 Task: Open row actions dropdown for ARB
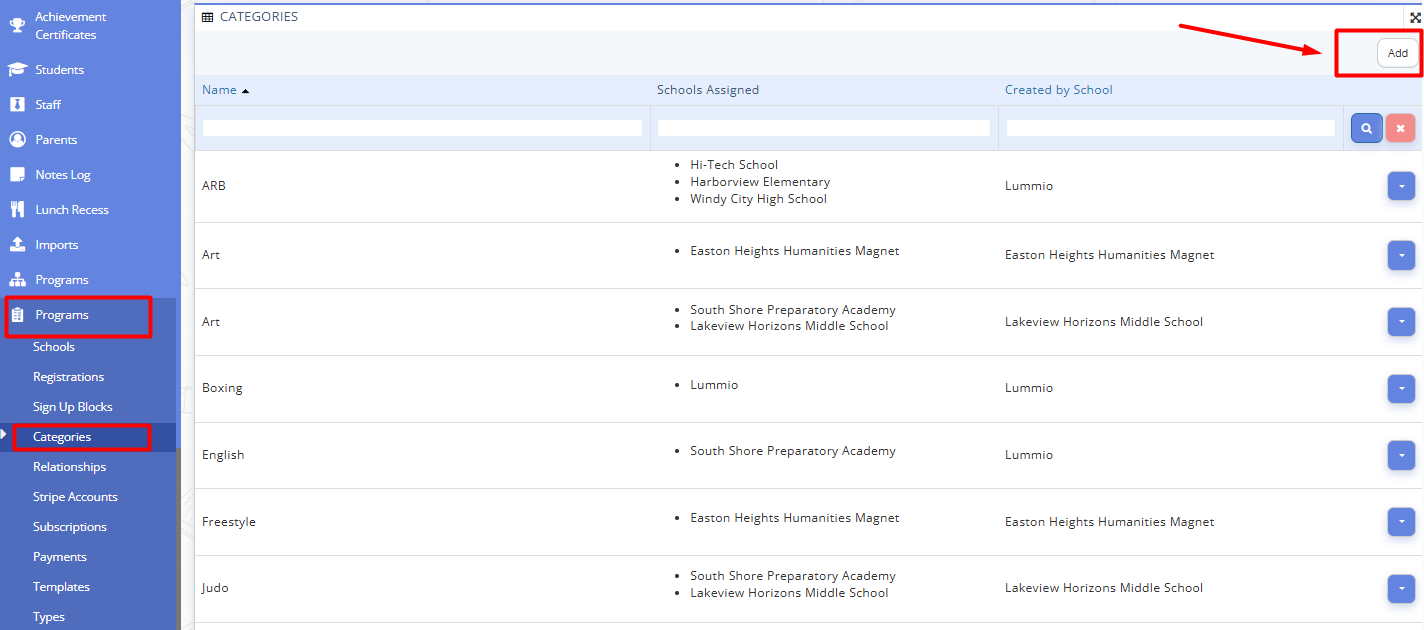[x=1401, y=186]
